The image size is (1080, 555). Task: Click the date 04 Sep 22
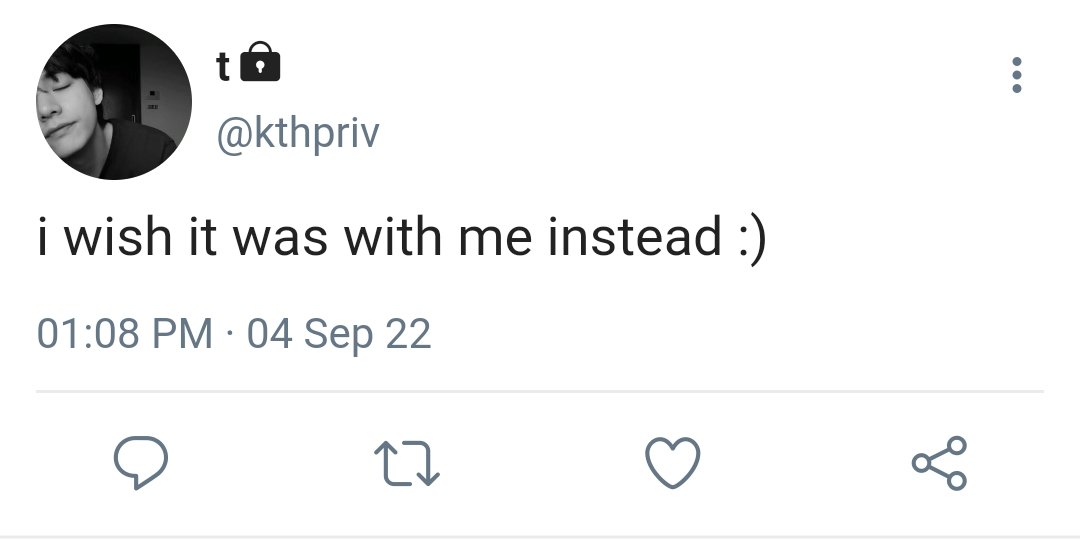pos(339,334)
